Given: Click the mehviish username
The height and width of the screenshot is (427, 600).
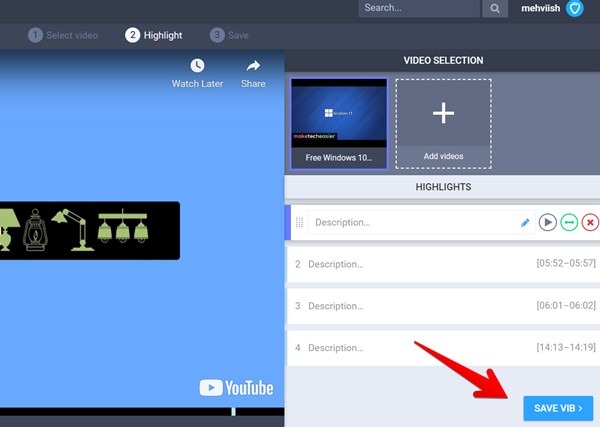Looking at the screenshot, I should pyautogui.click(x=540, y=8).
